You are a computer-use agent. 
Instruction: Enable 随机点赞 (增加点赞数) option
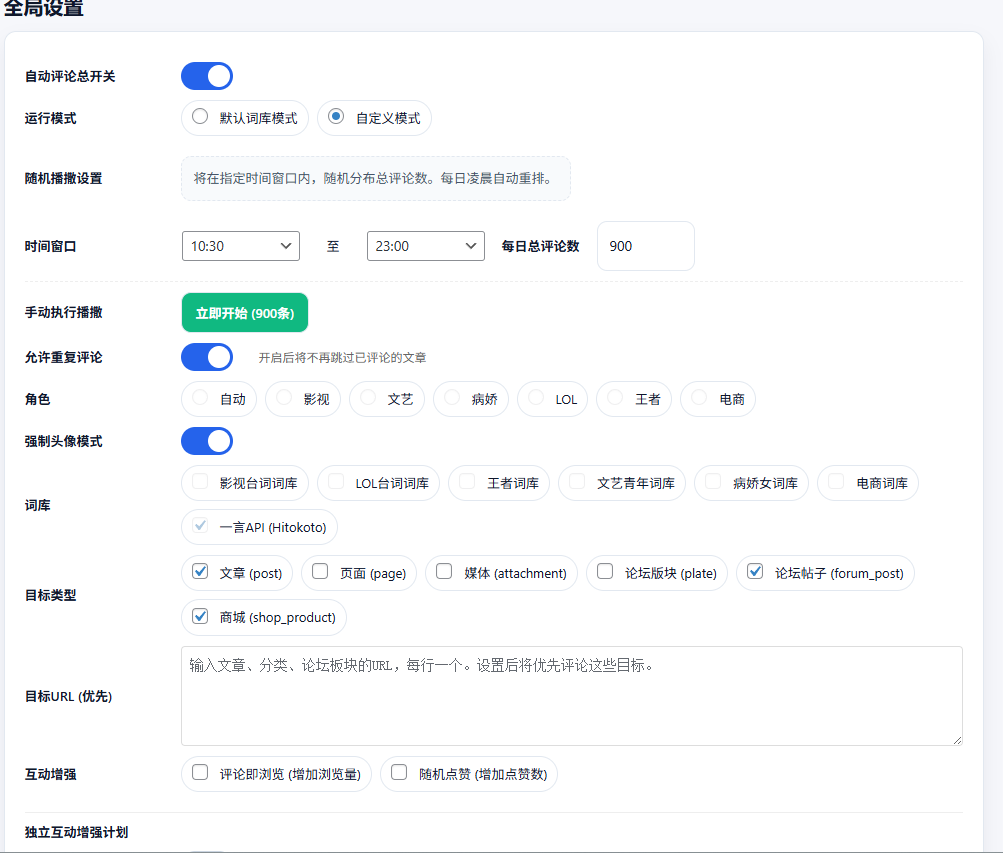[399, 773]
